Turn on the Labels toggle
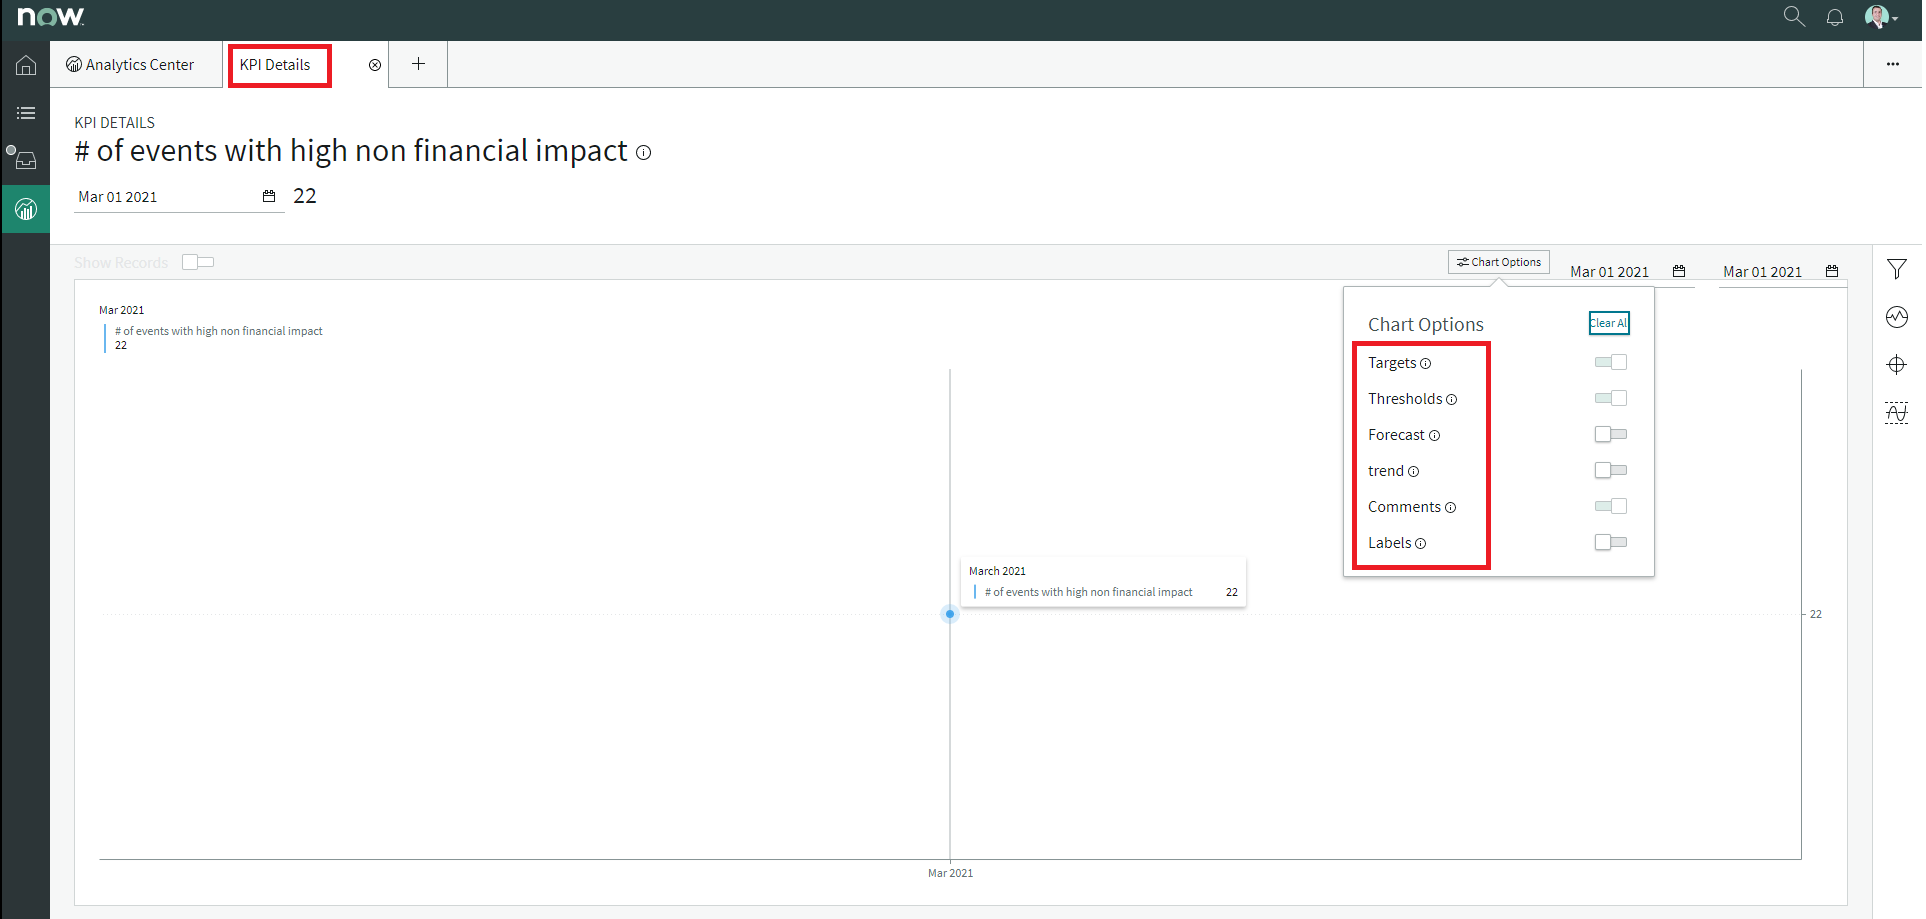Screen dimensions: 1926x919 [x=1610, y=542]
